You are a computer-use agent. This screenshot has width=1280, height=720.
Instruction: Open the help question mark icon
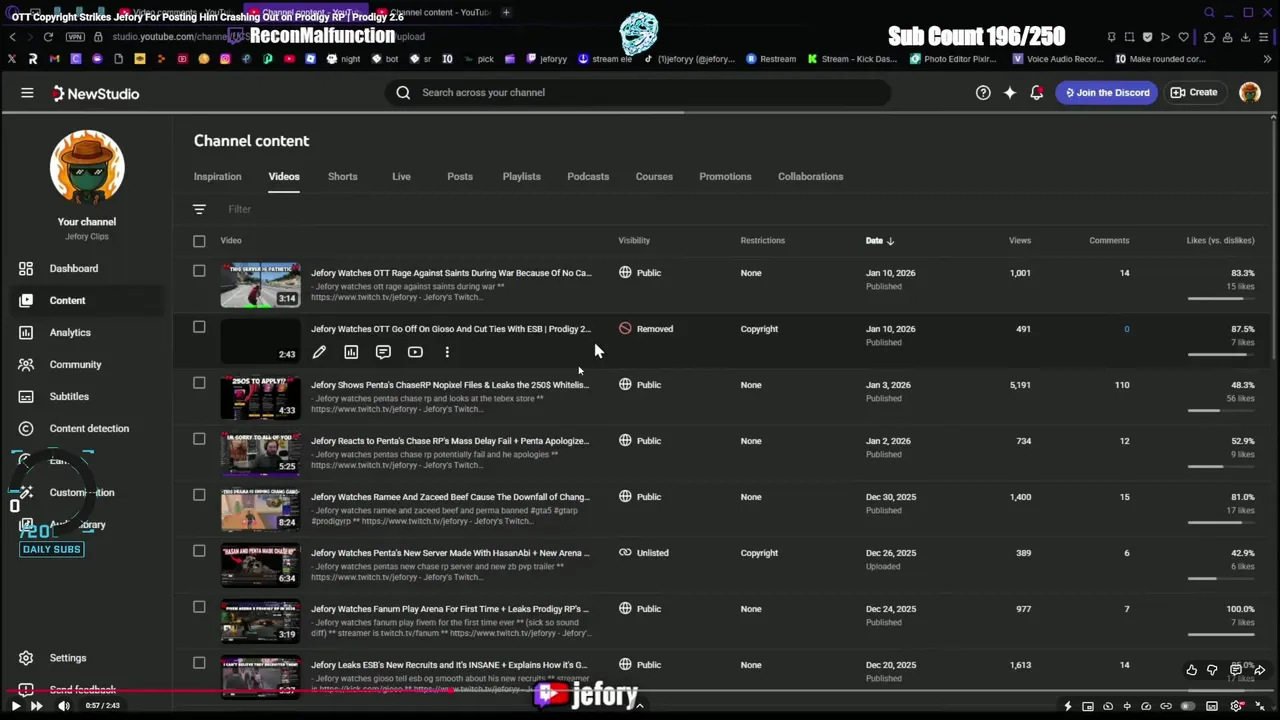pyautogui.click(x=983, y=92)
